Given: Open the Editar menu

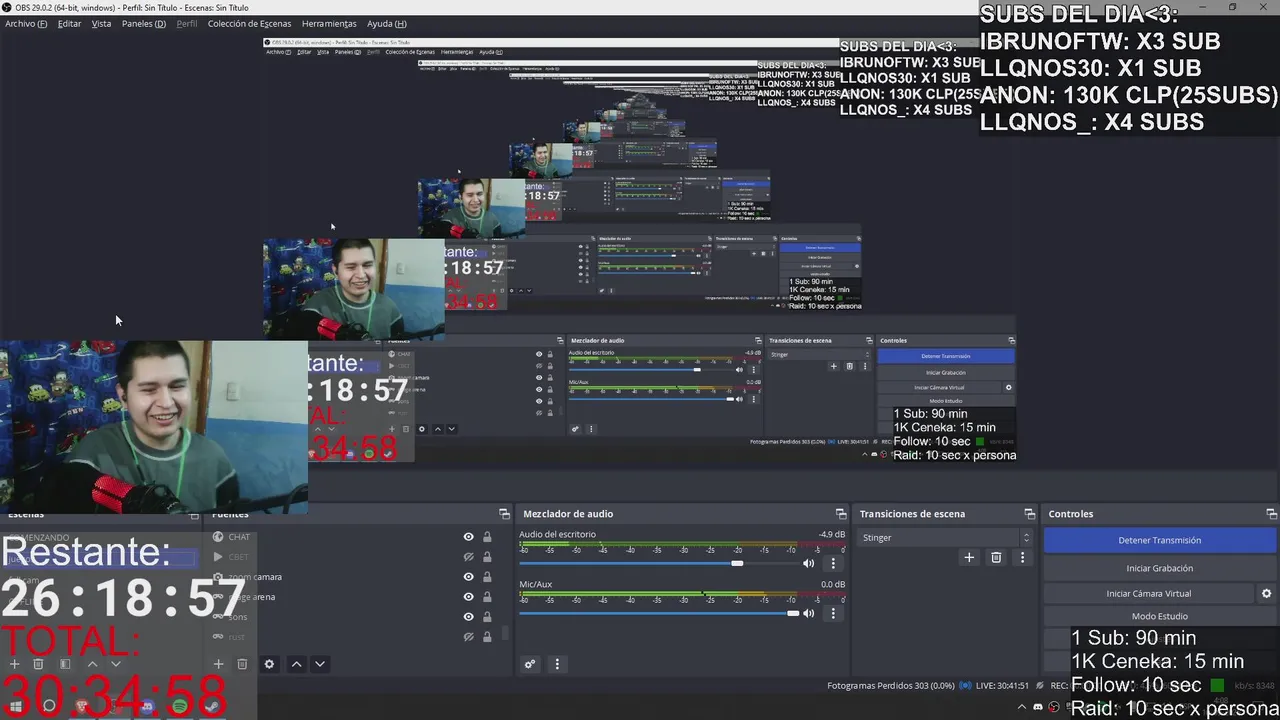Looking at the screenshot, I should pos(69,23).
